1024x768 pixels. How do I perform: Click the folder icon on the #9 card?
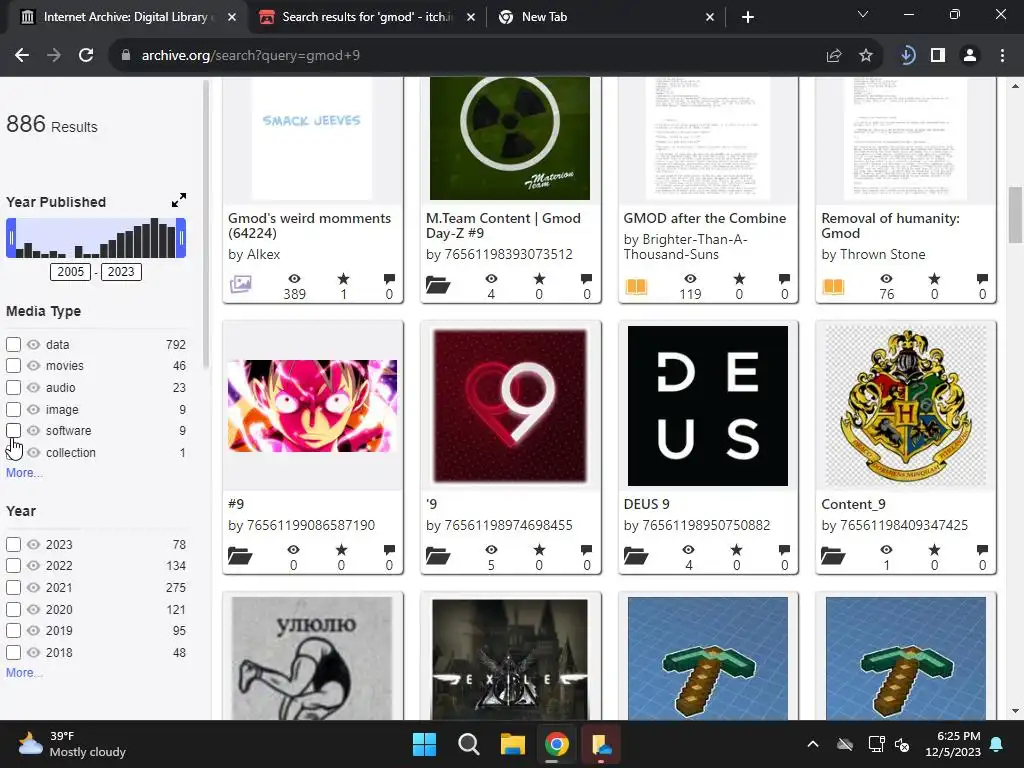pos(240,556)
